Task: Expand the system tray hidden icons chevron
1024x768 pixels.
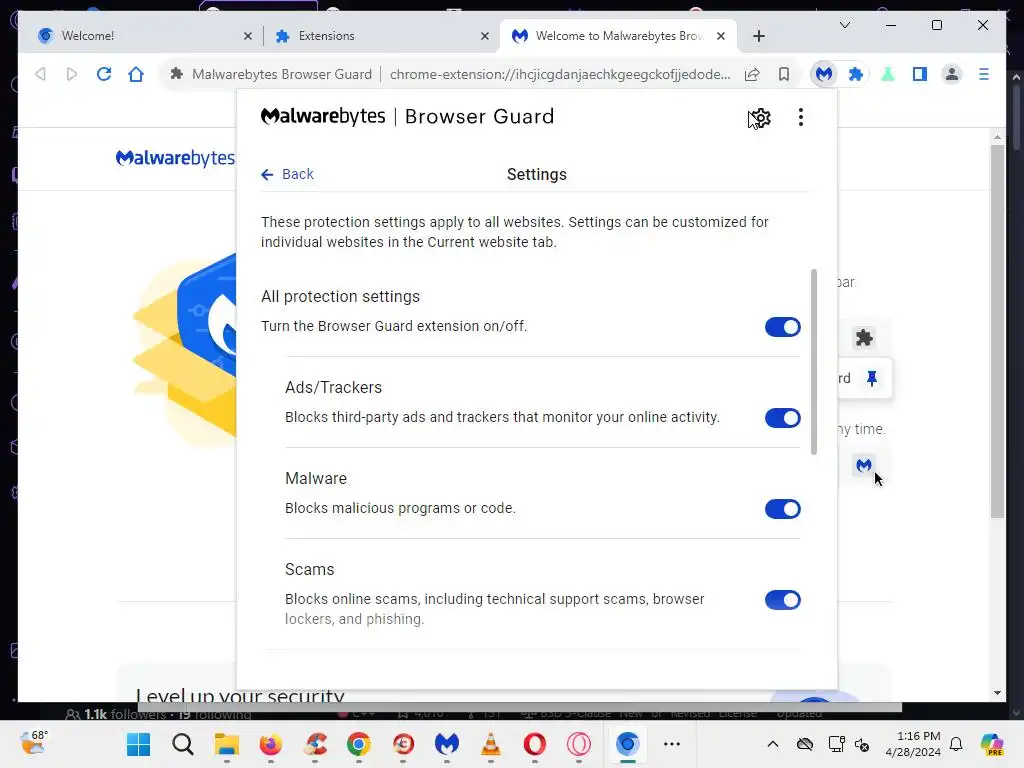Action: 773,744
